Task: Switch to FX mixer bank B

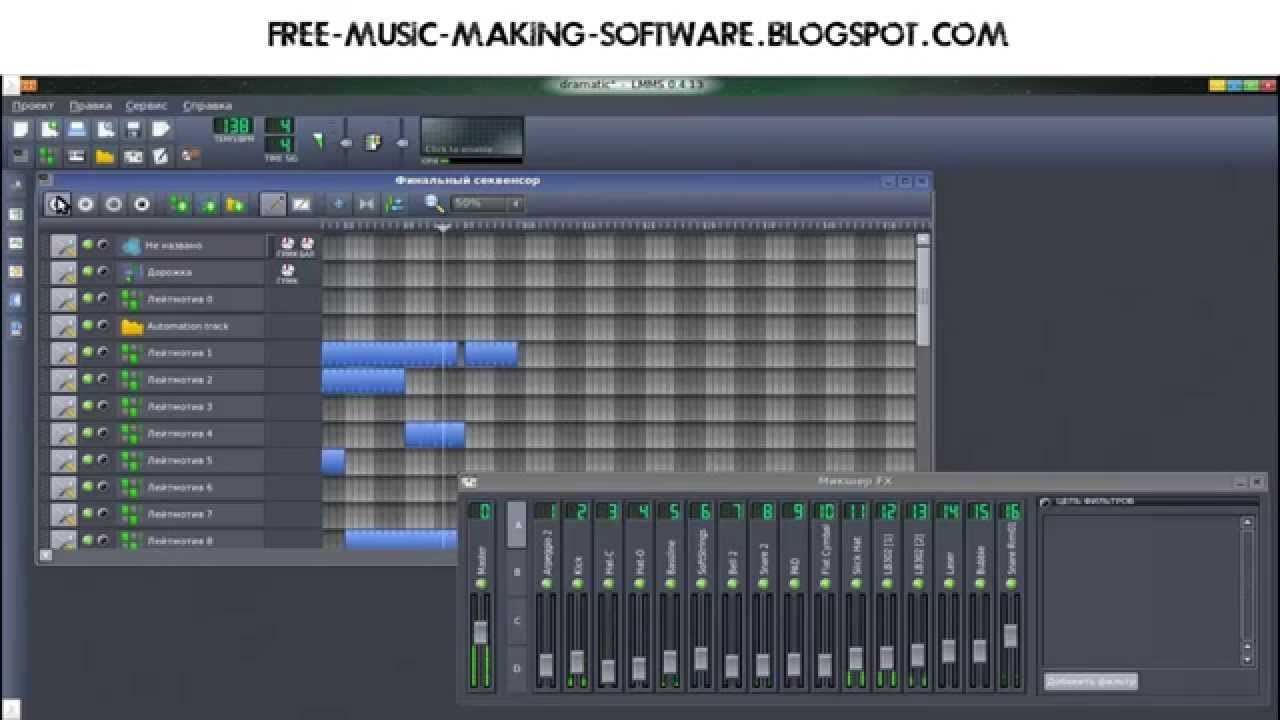Action: tap(517, 572)
